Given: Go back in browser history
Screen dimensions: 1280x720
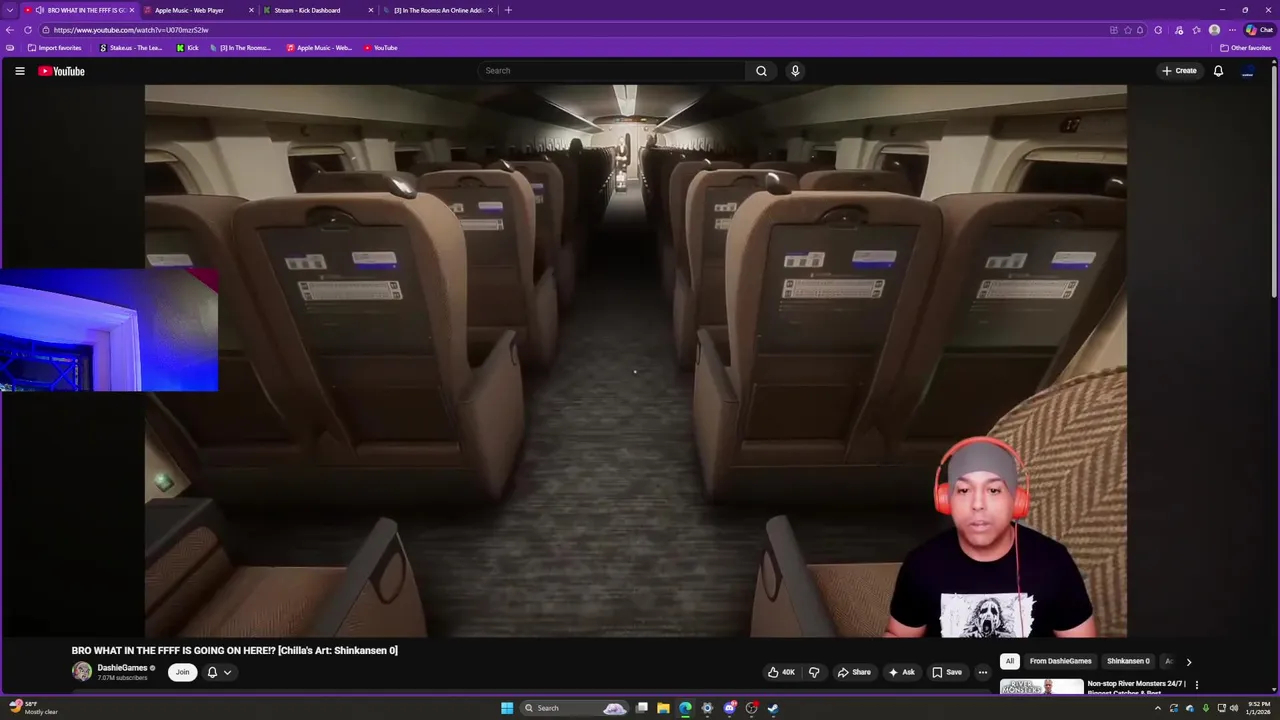Looking at the screenshot, I should point(10,30).
